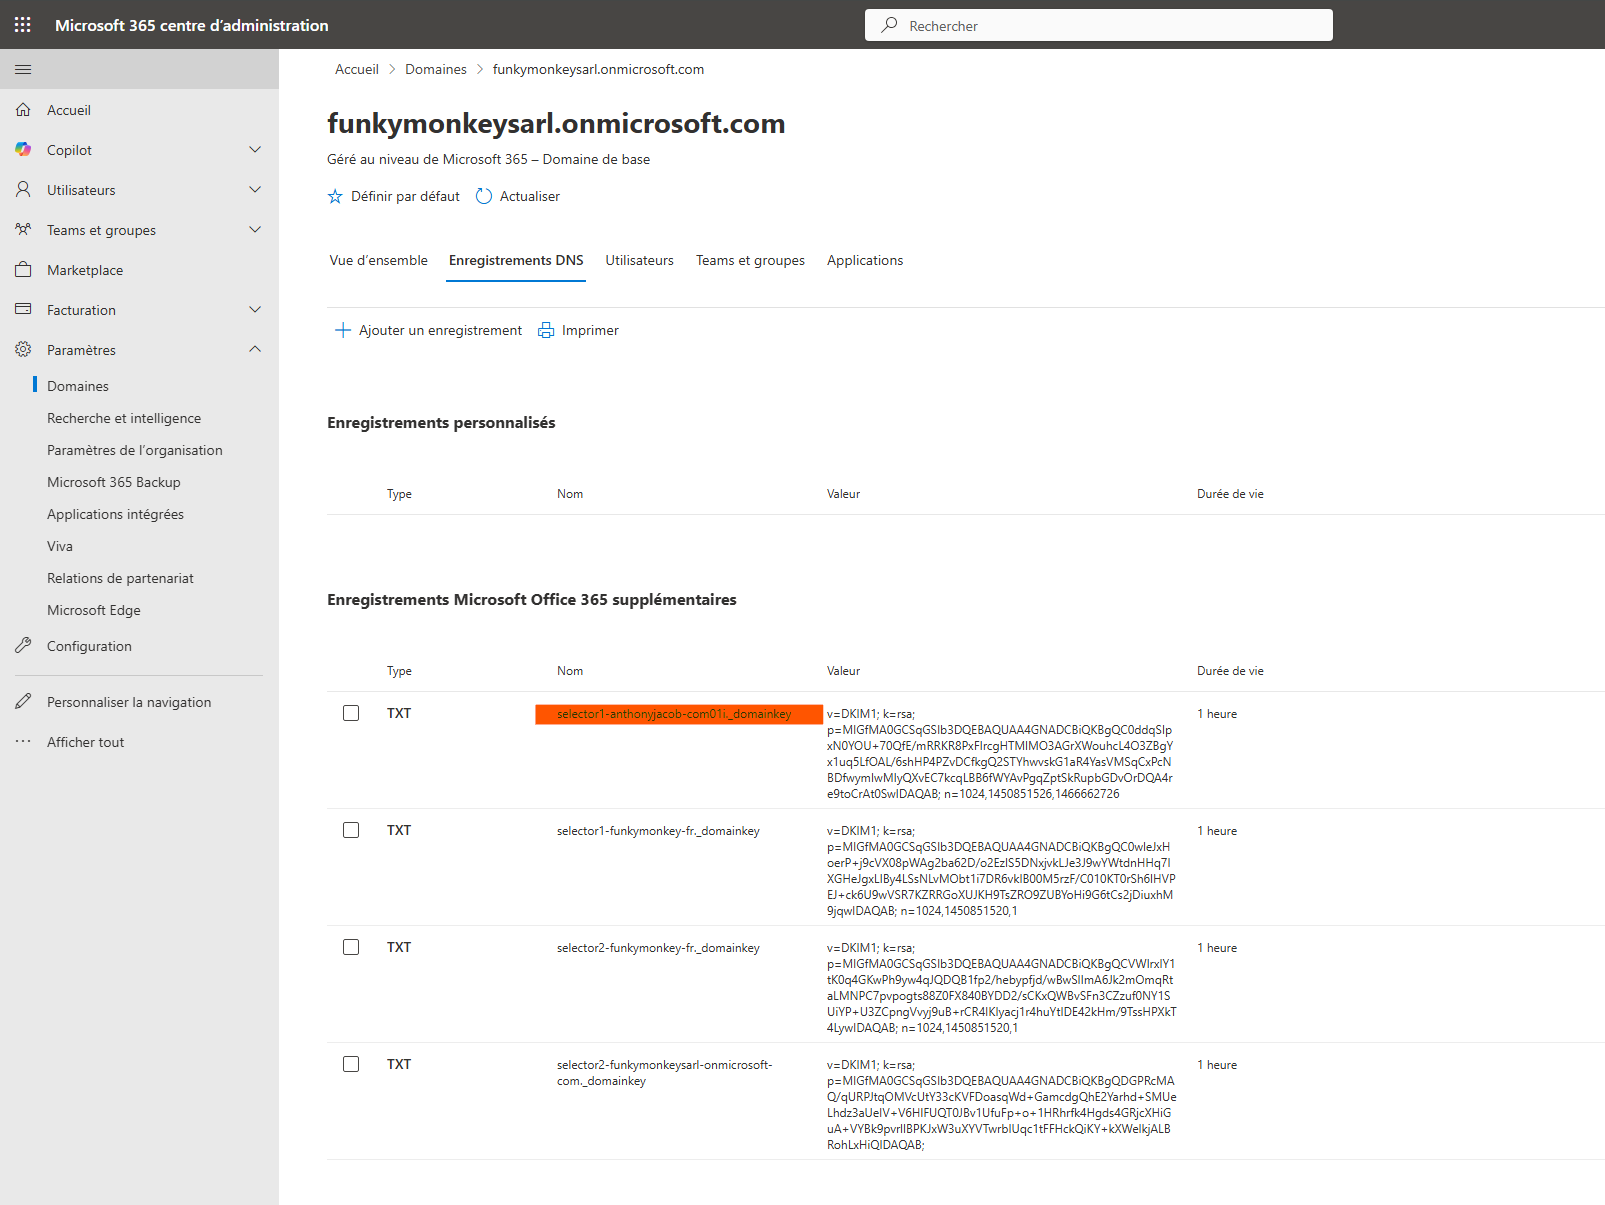The image size is (1605, 1205).
Task: Click the plus icon to add a record
Action: (343, 330)
